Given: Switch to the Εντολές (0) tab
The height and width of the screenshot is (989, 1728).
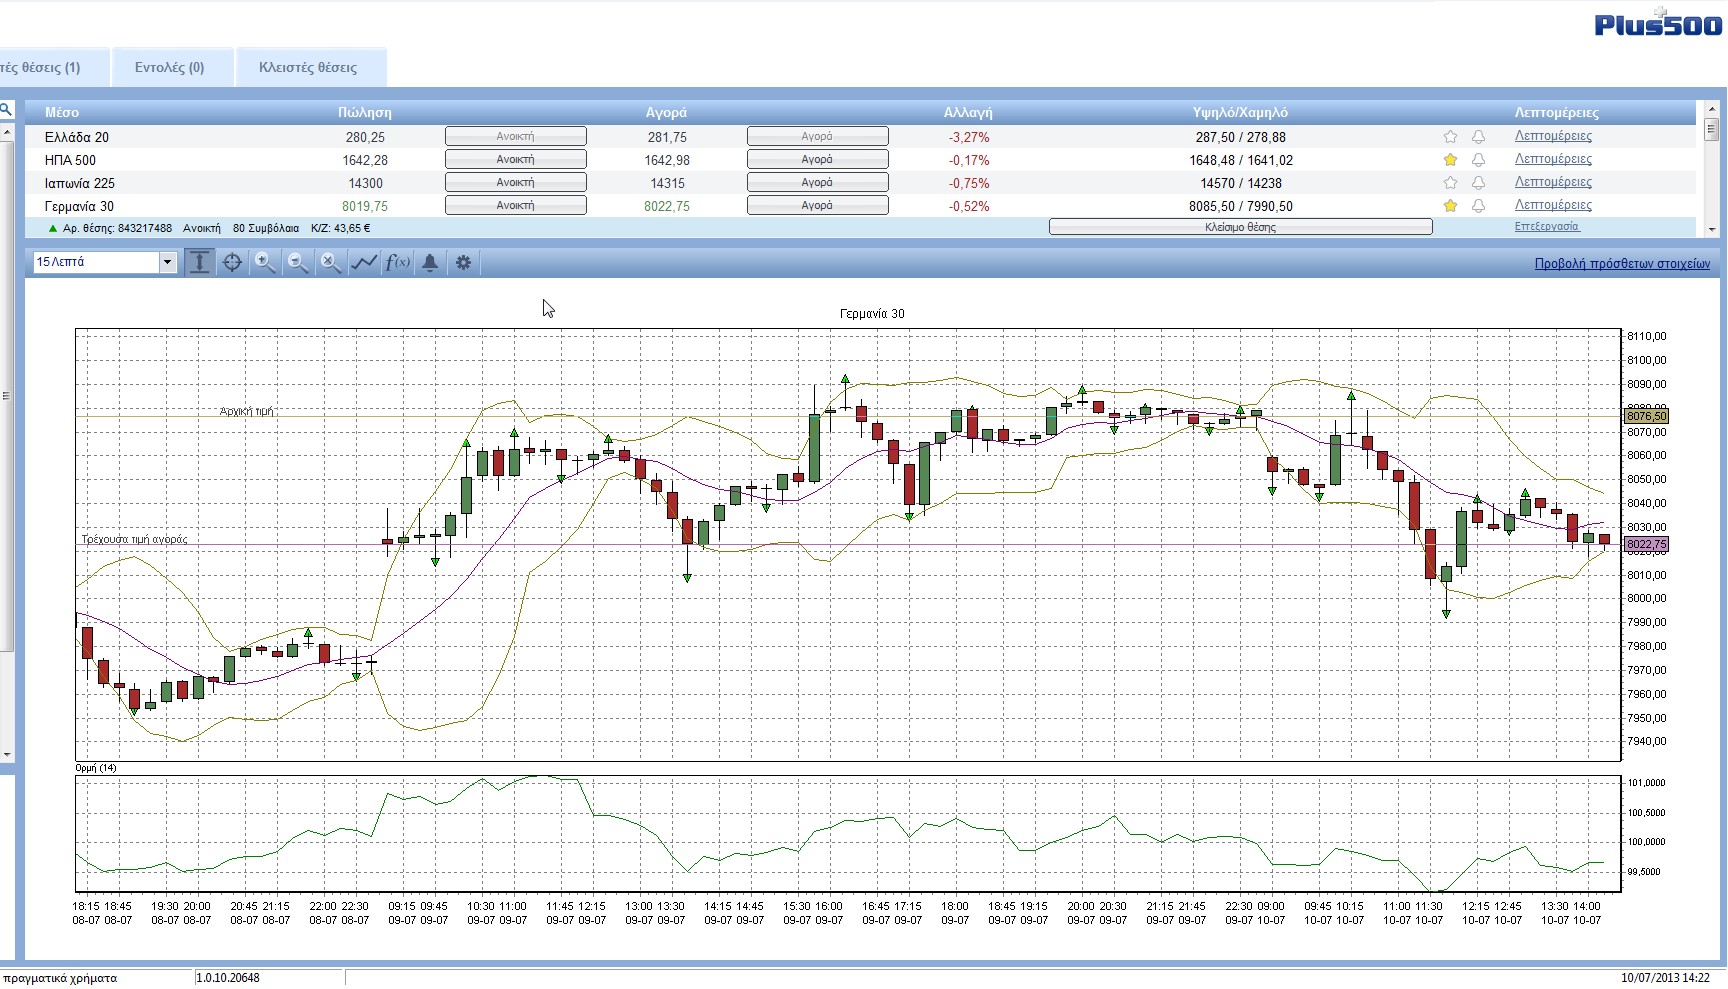Looking at the screenshot, I should pos(170,67).
